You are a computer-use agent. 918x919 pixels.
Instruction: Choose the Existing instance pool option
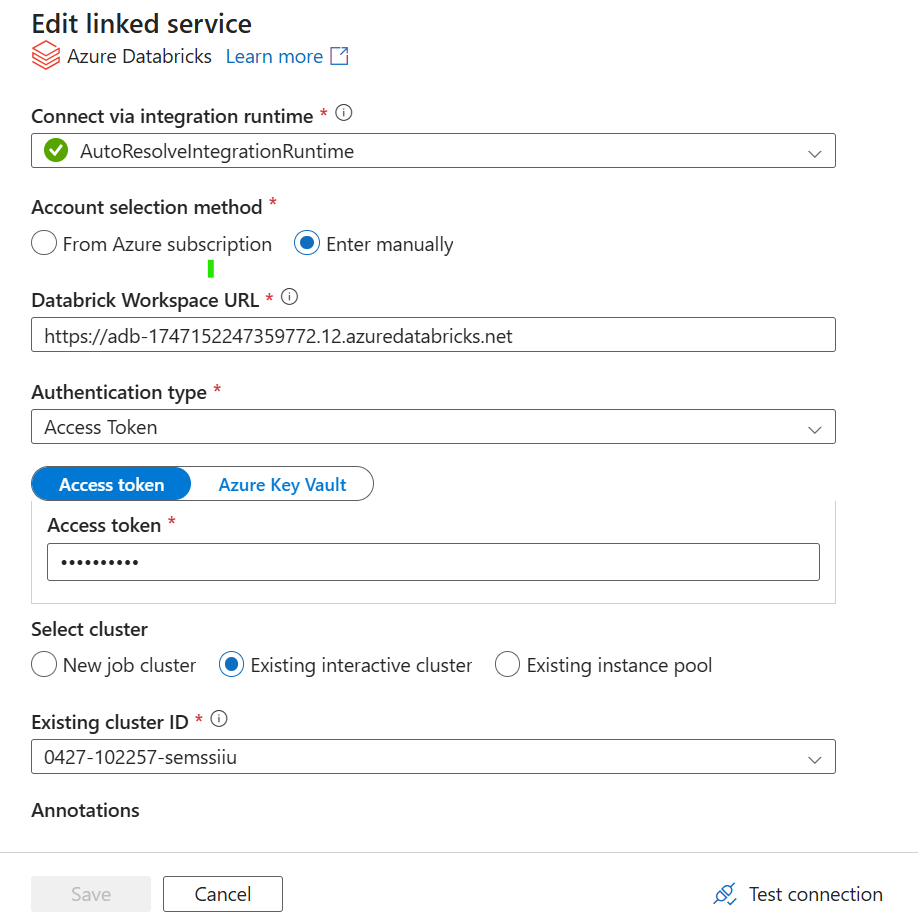(x=508, y=665)
